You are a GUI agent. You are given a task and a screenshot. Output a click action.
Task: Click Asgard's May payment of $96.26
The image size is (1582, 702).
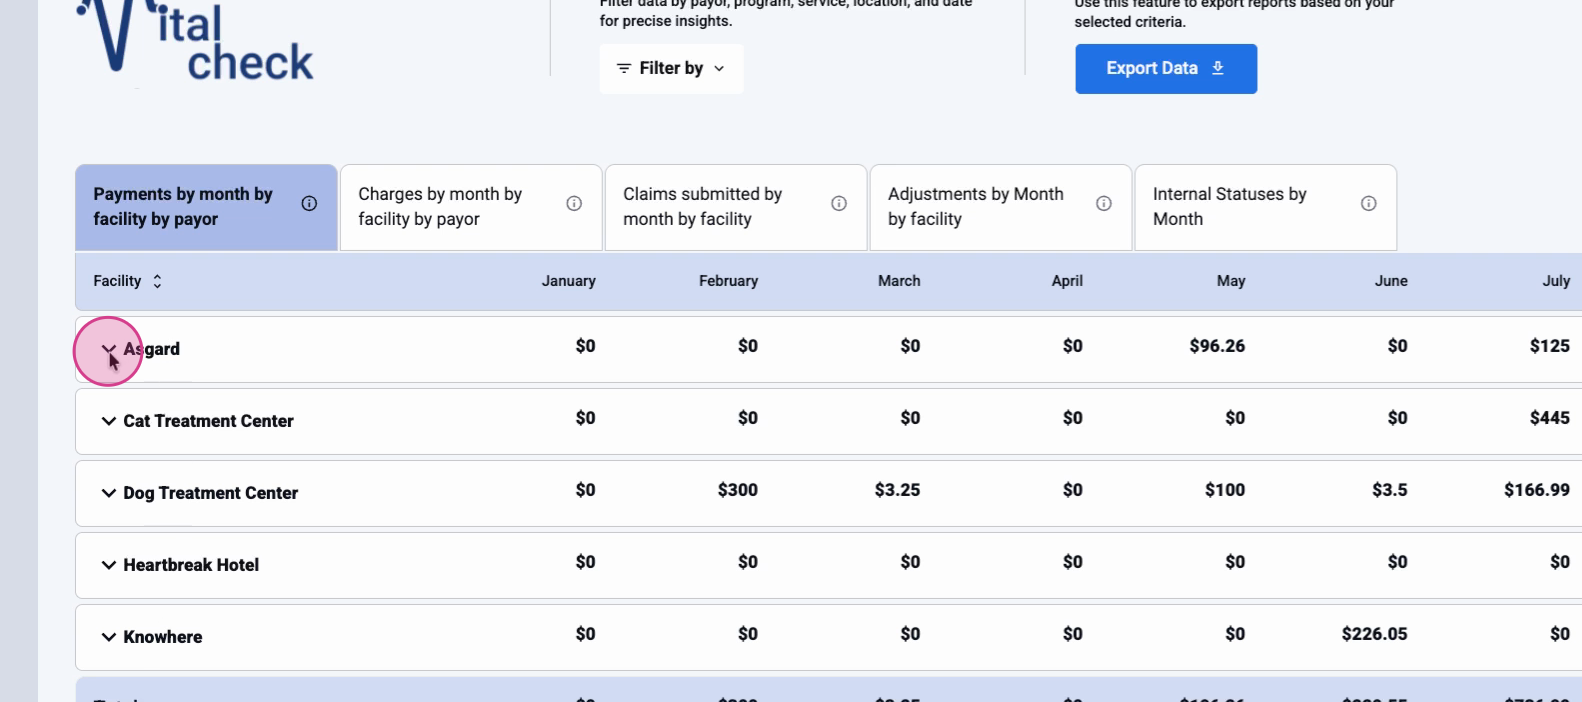[x=1216, y=347]
